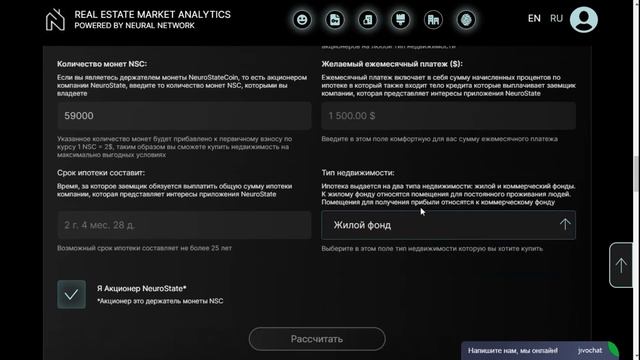The width and height of the screenshot is (640, 360).
Task: Toggle 'Я Акционер NeuroState' checkbox
Action: tap(71, 294)
